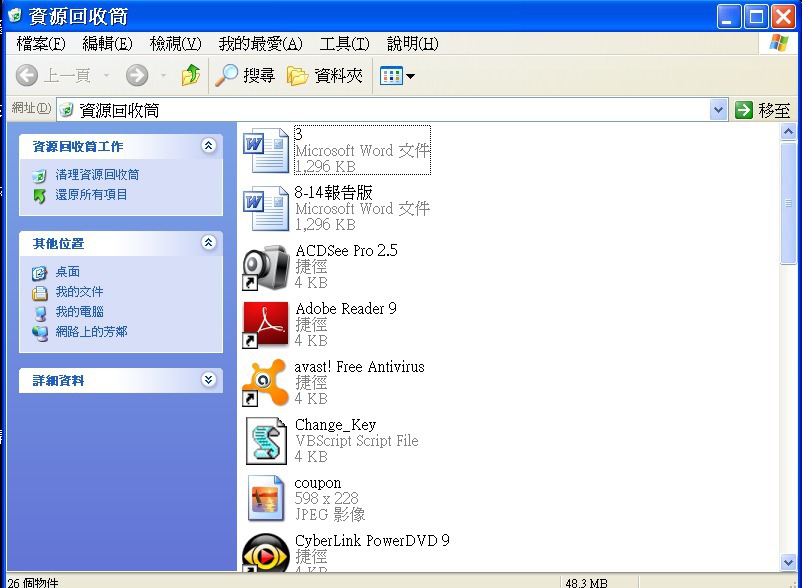Open the 說明(H) menu

412,44
